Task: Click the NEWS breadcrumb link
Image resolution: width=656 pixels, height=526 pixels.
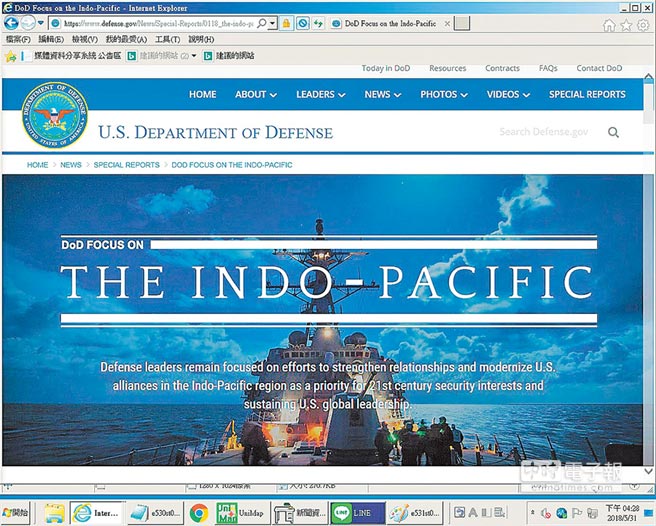Action: (x=71, y=165)
